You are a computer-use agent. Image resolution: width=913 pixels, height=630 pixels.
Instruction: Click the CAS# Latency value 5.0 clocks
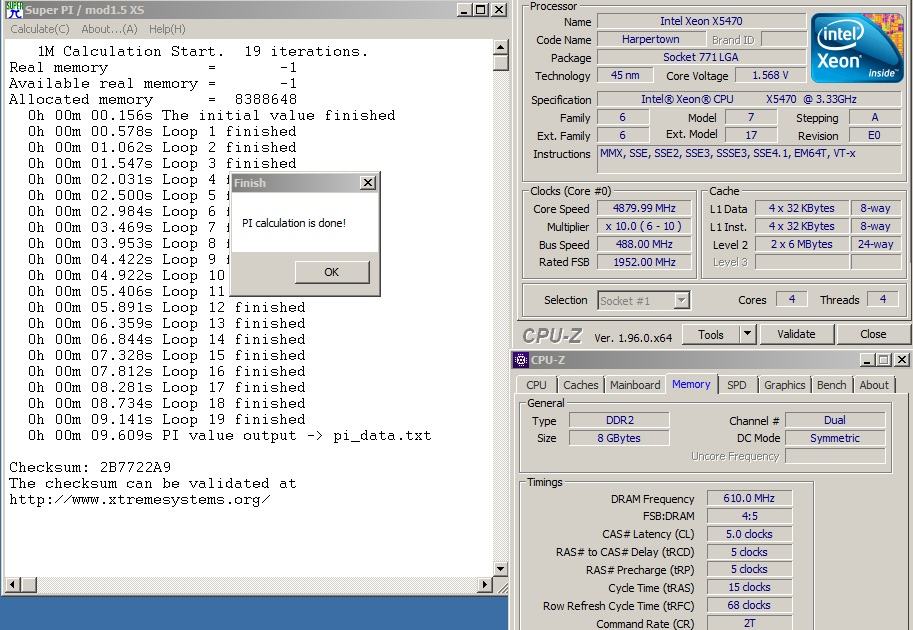[x=749, y=535]
